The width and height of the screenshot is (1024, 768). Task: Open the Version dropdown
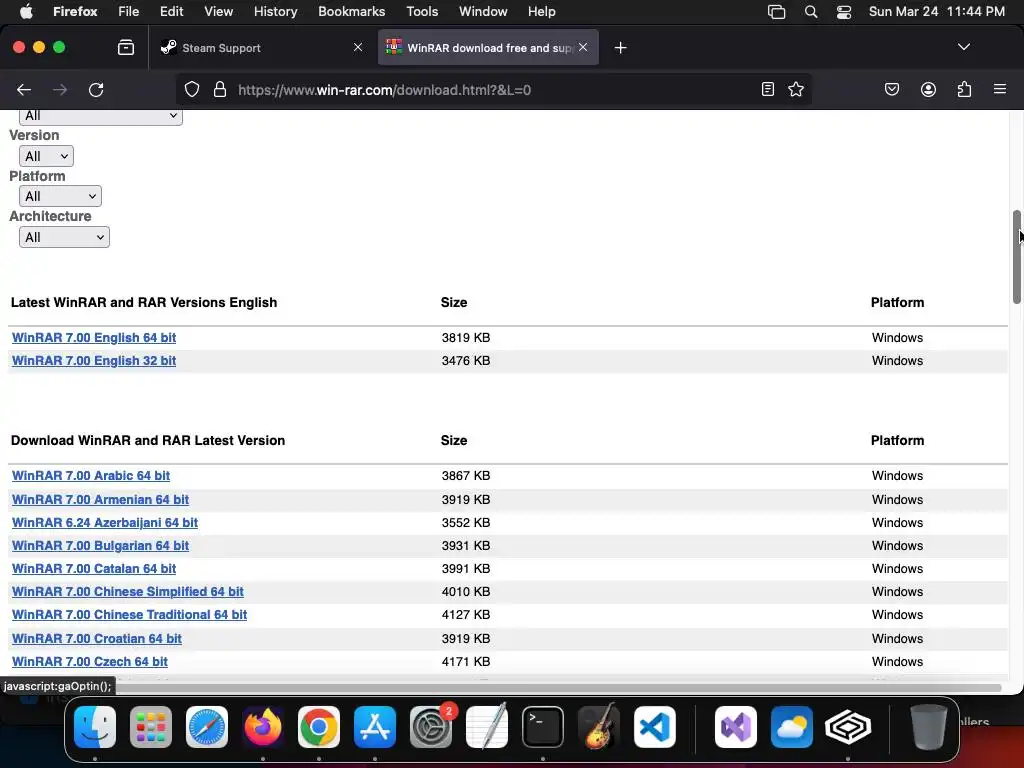click(x=46, y=156)
